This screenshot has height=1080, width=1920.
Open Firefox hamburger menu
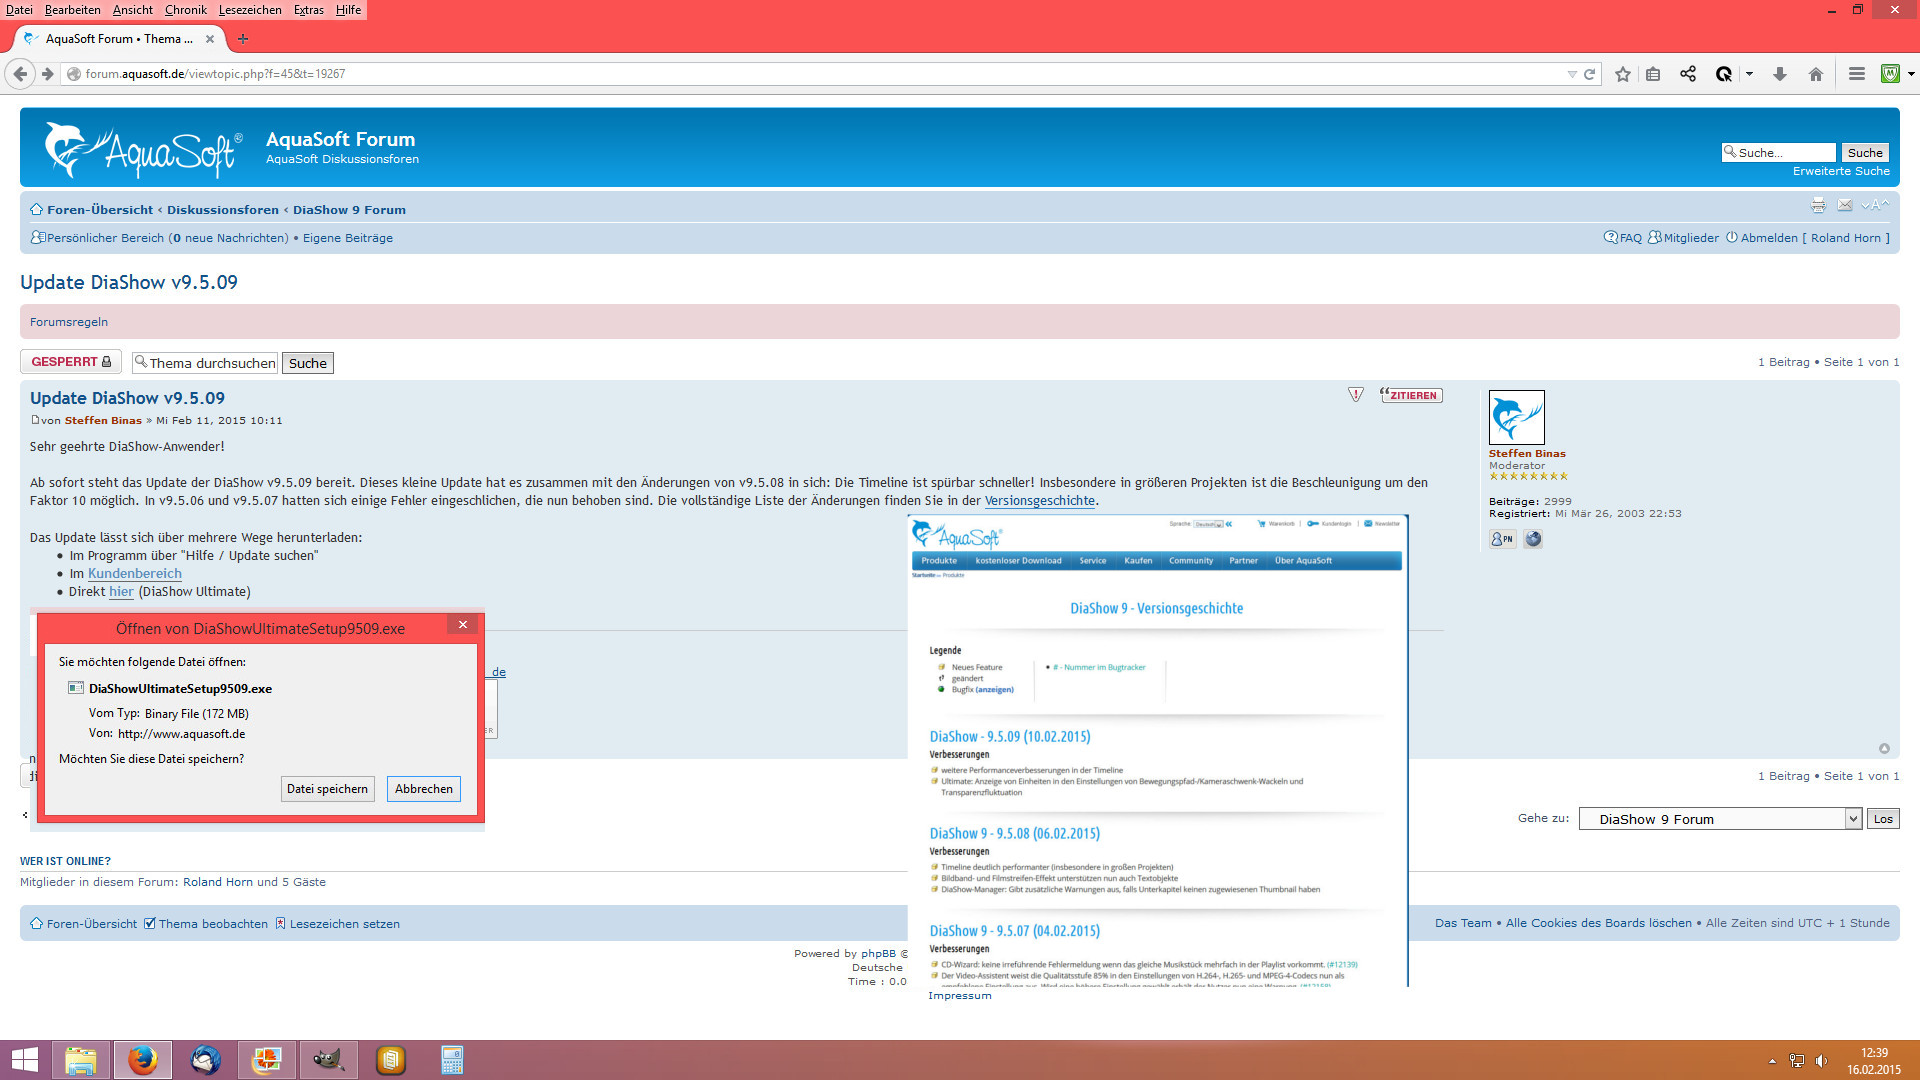(1857, 74)
